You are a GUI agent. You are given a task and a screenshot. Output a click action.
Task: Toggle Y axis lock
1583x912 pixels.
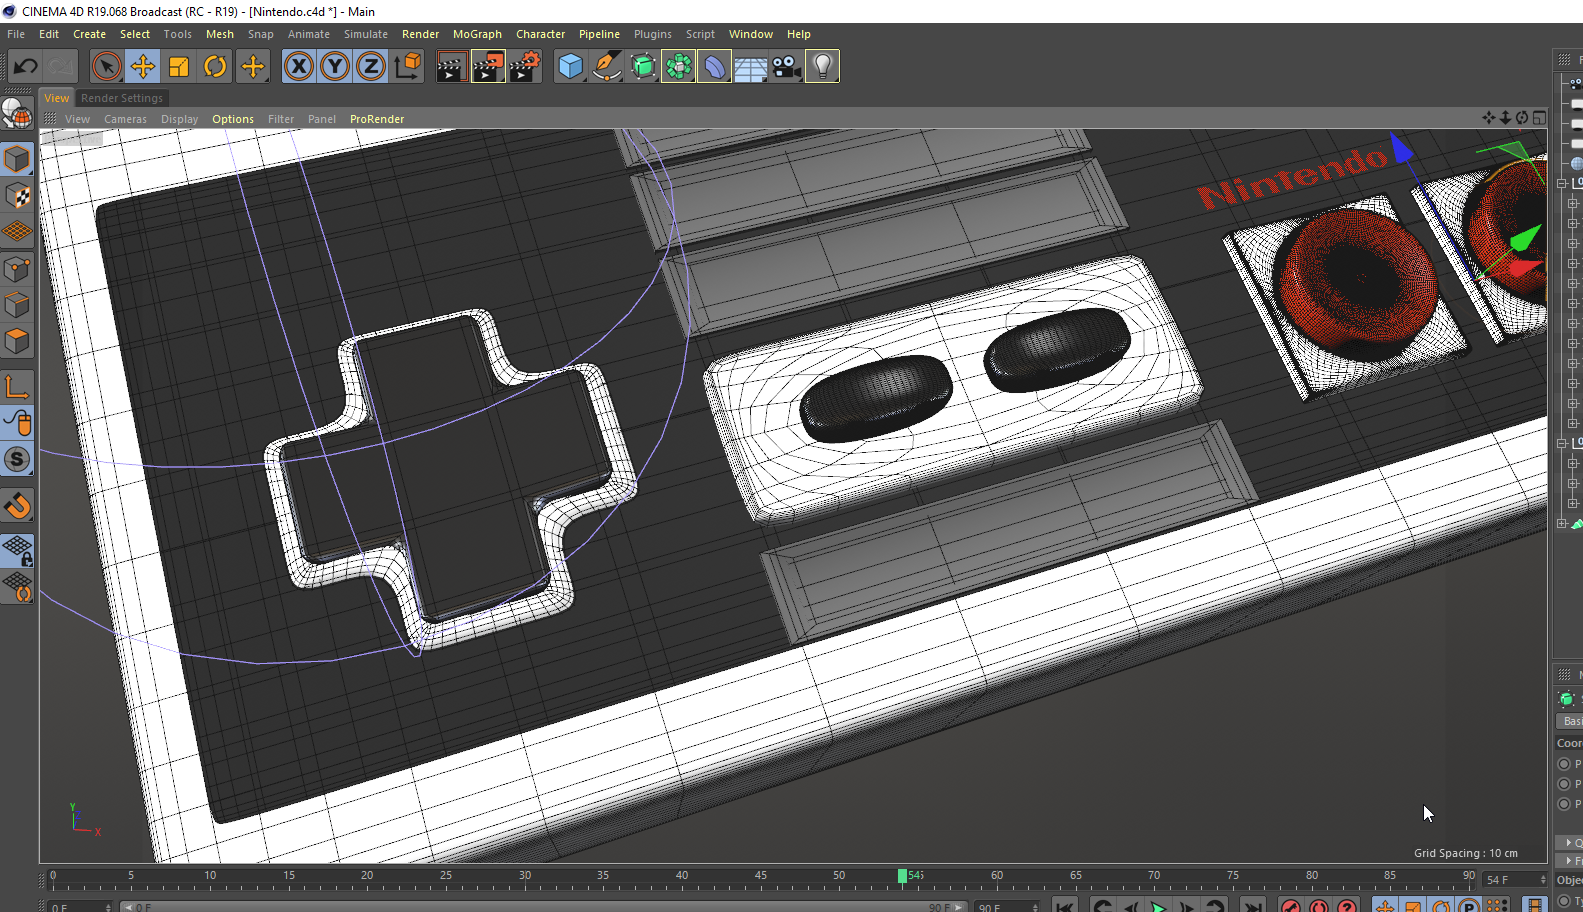click(335, 67)
